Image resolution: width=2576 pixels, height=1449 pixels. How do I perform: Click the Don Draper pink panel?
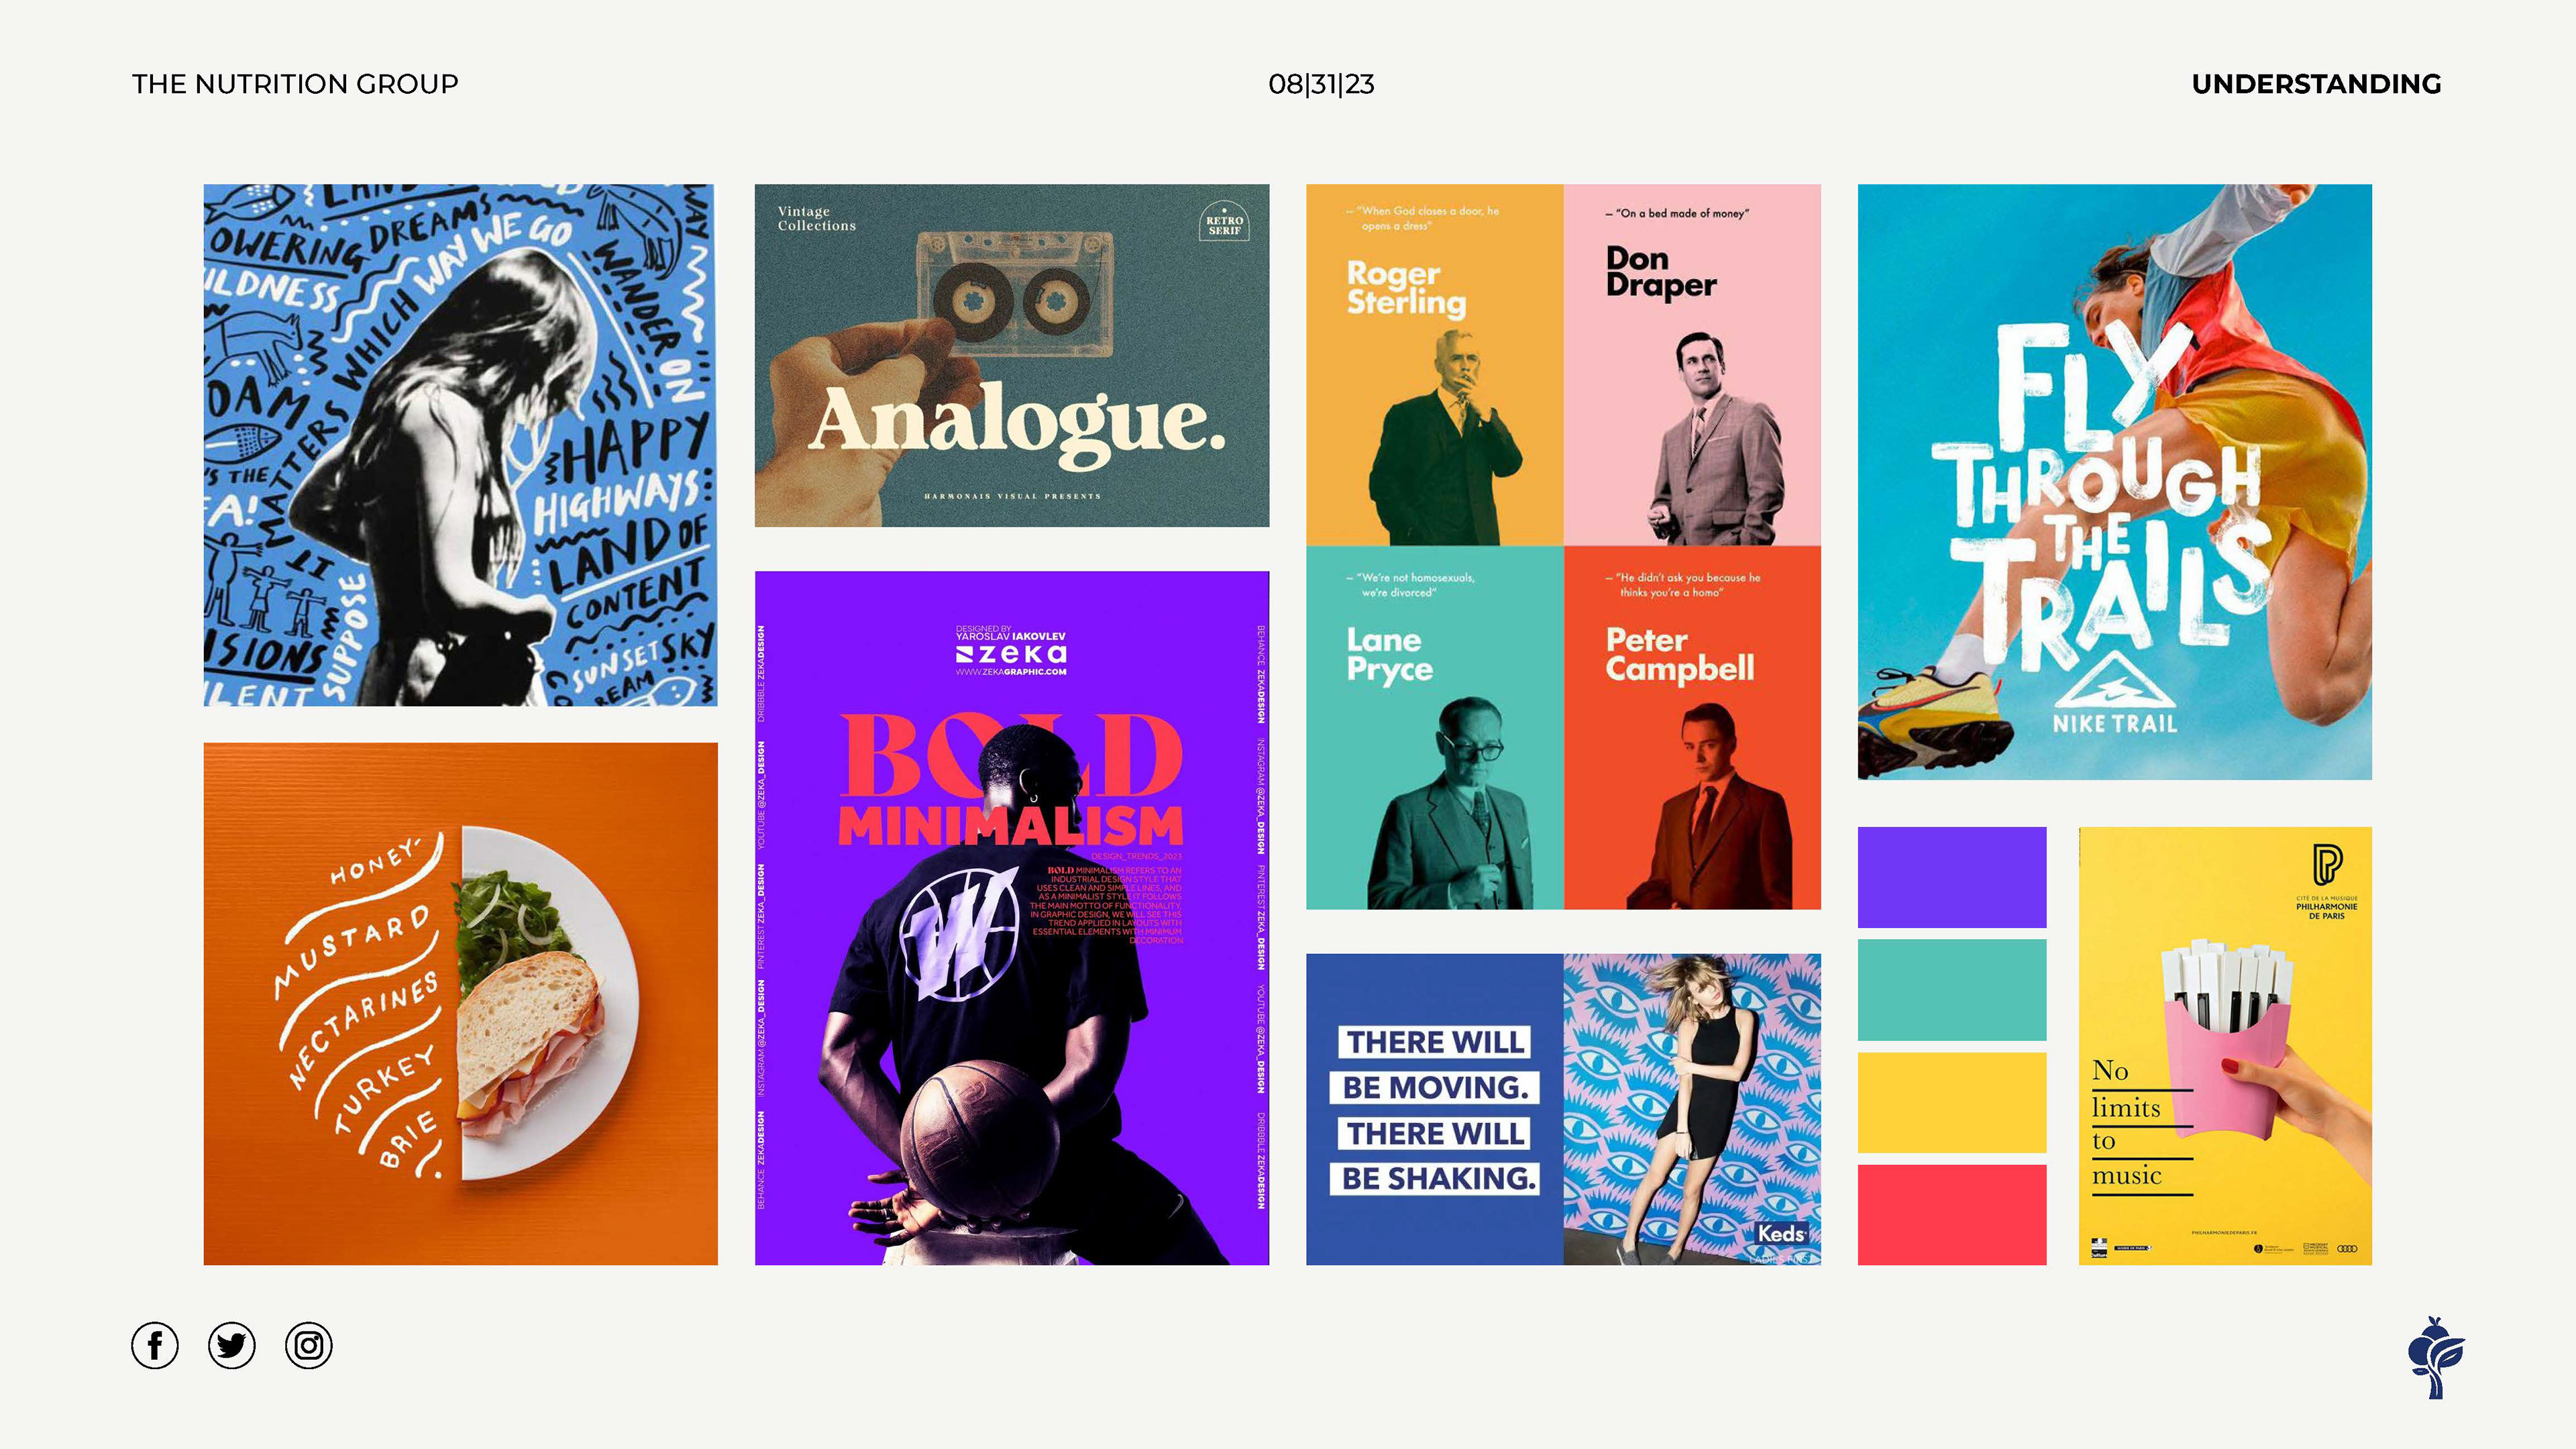point(1692,365)
